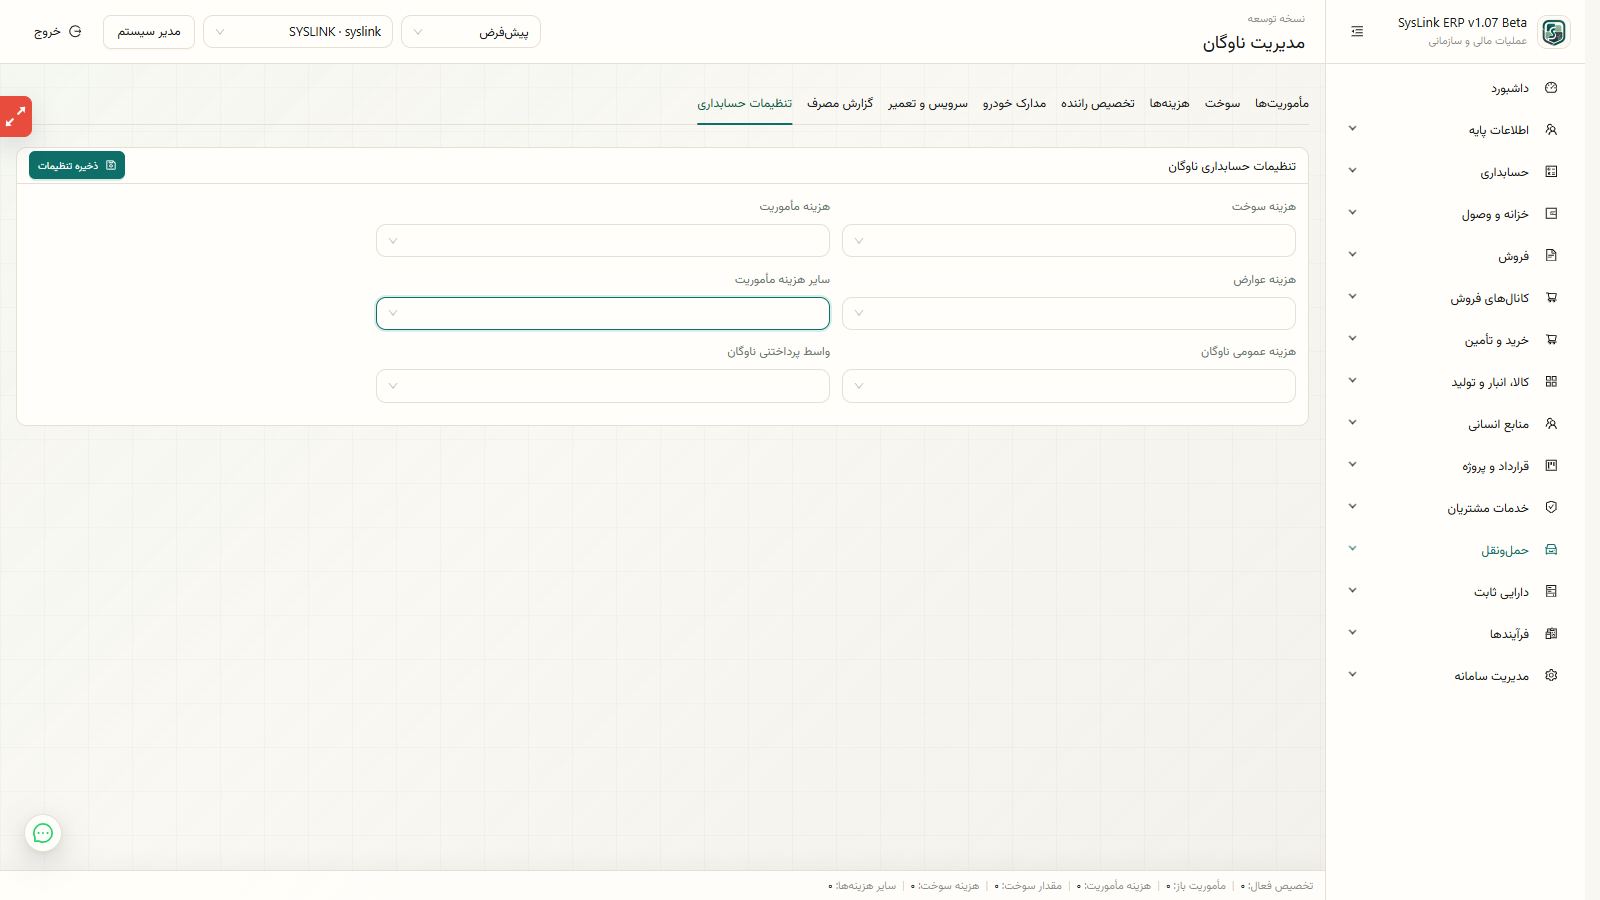Open the هزینه سوخت account dropdown
This screenshot has height=900, width=1600.
coord(1069,241)
